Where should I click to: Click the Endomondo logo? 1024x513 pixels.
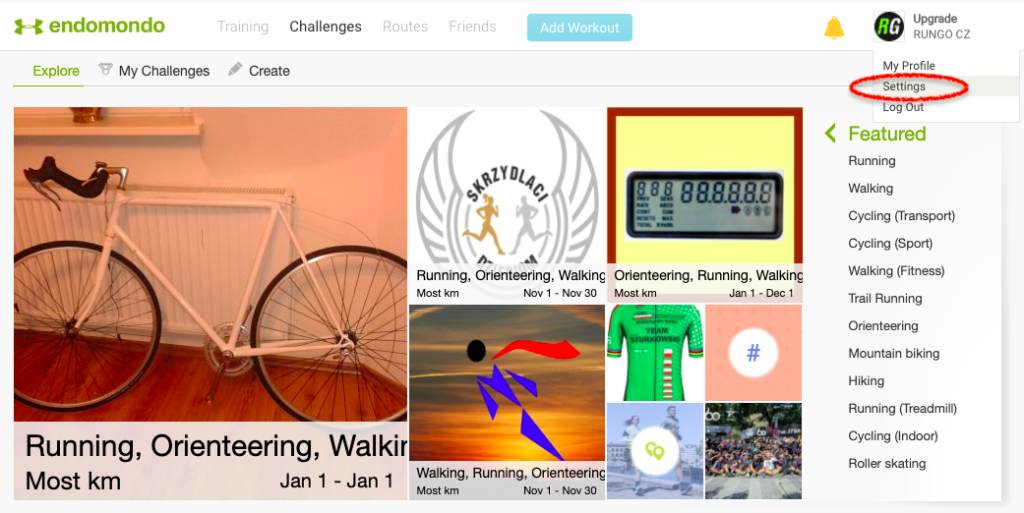tap(89, 26)
